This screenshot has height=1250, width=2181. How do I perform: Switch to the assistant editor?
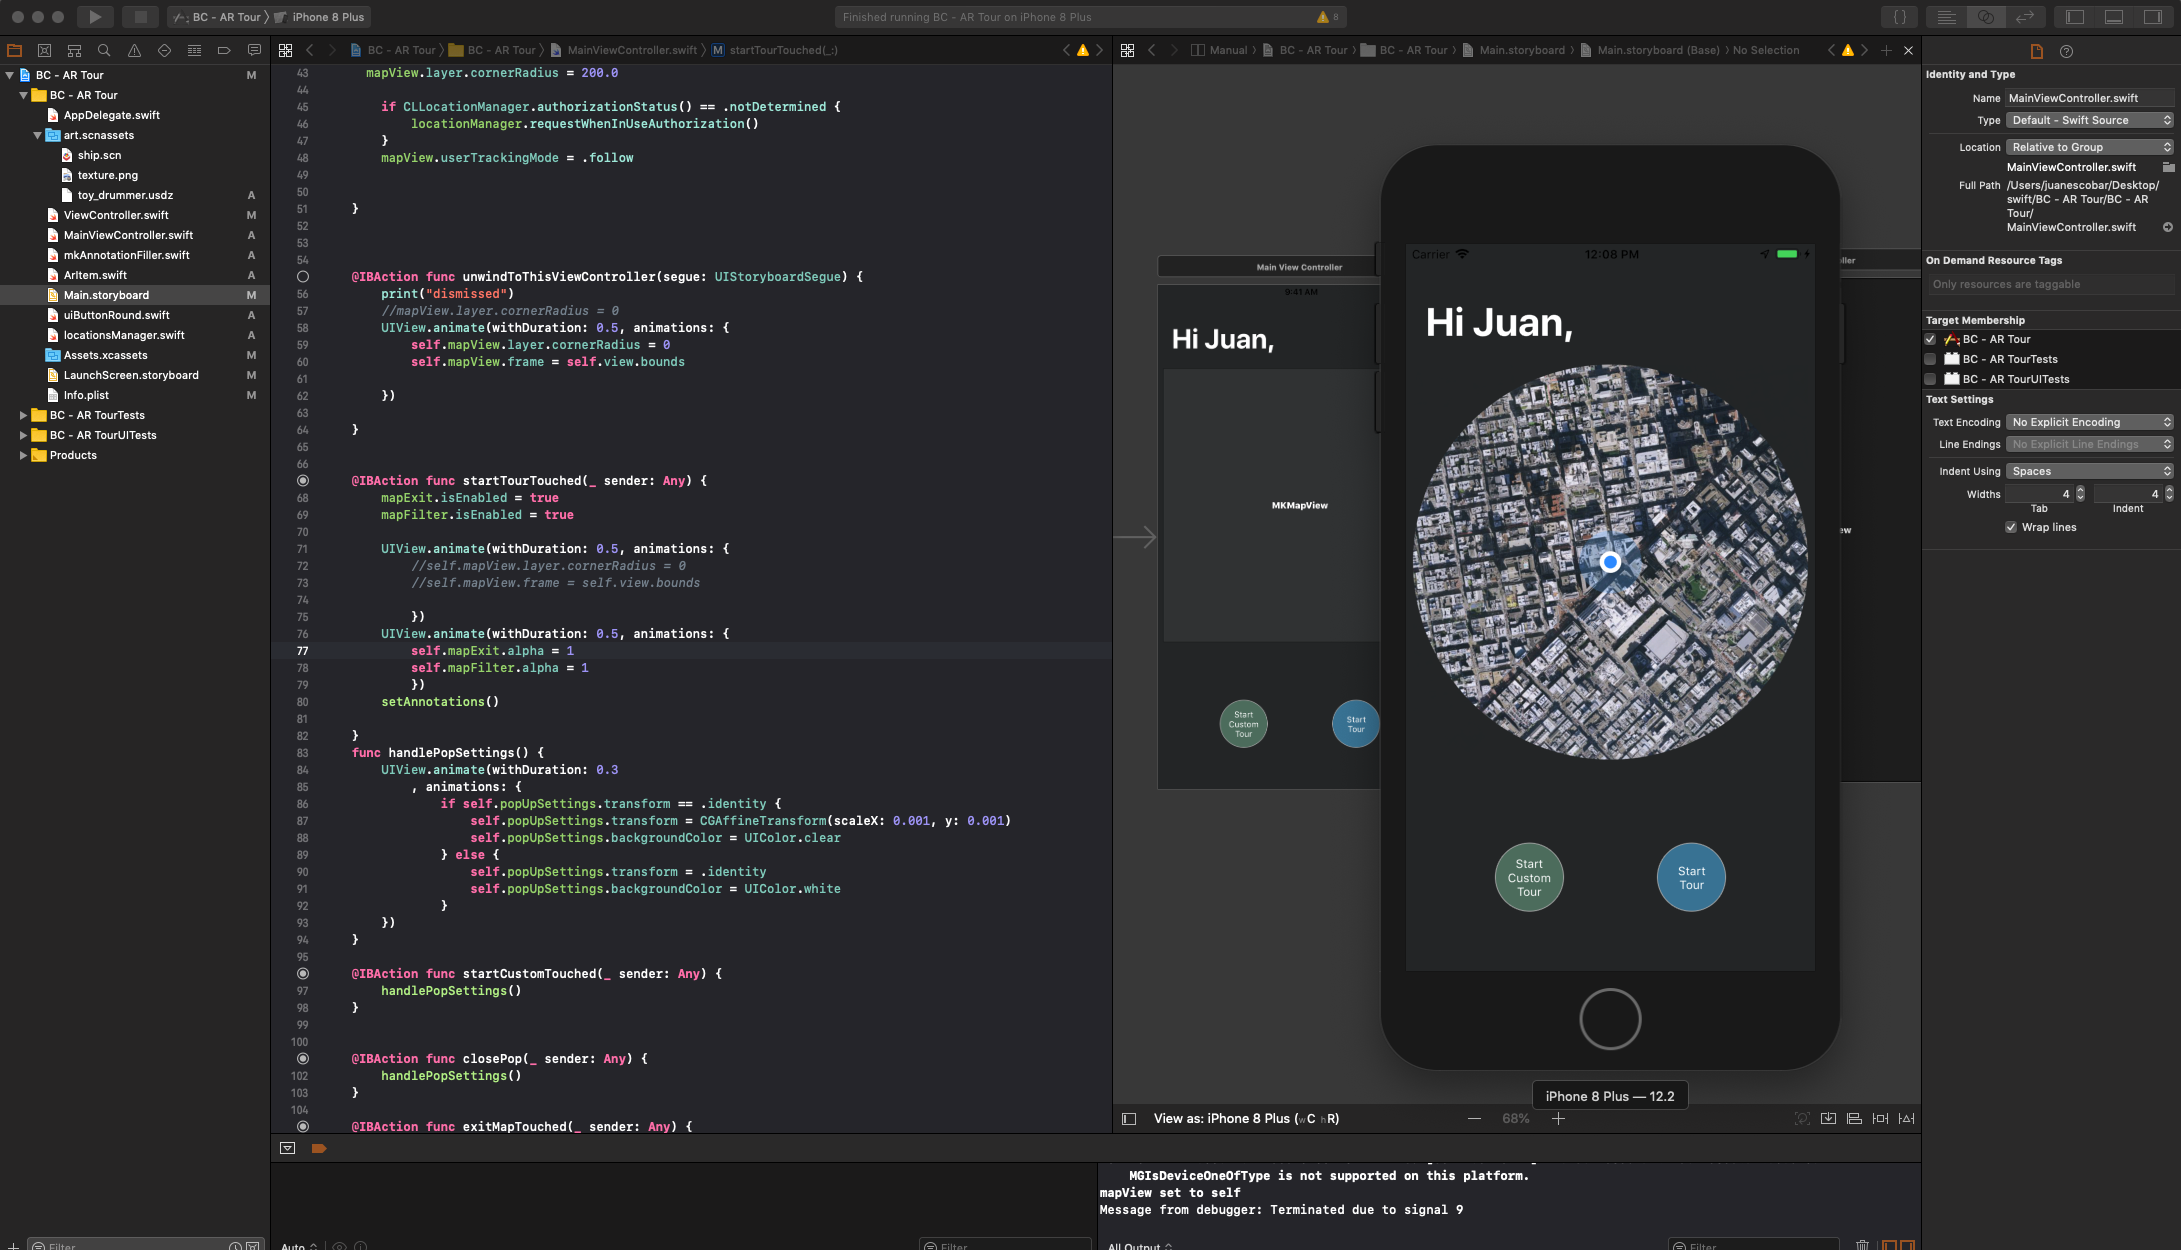[1985, 17]
